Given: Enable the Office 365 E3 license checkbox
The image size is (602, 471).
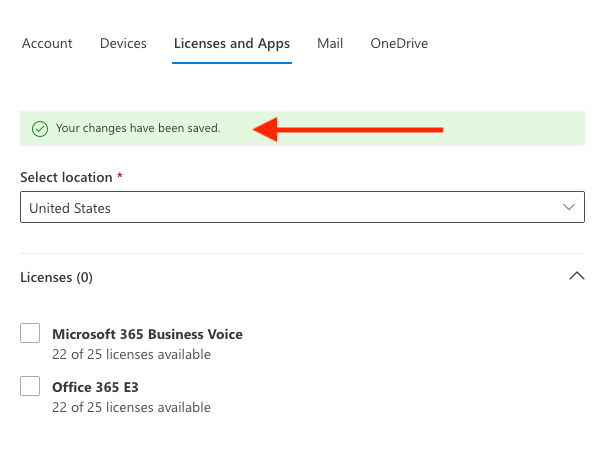Looking at the screenshot, I should 30,386.
